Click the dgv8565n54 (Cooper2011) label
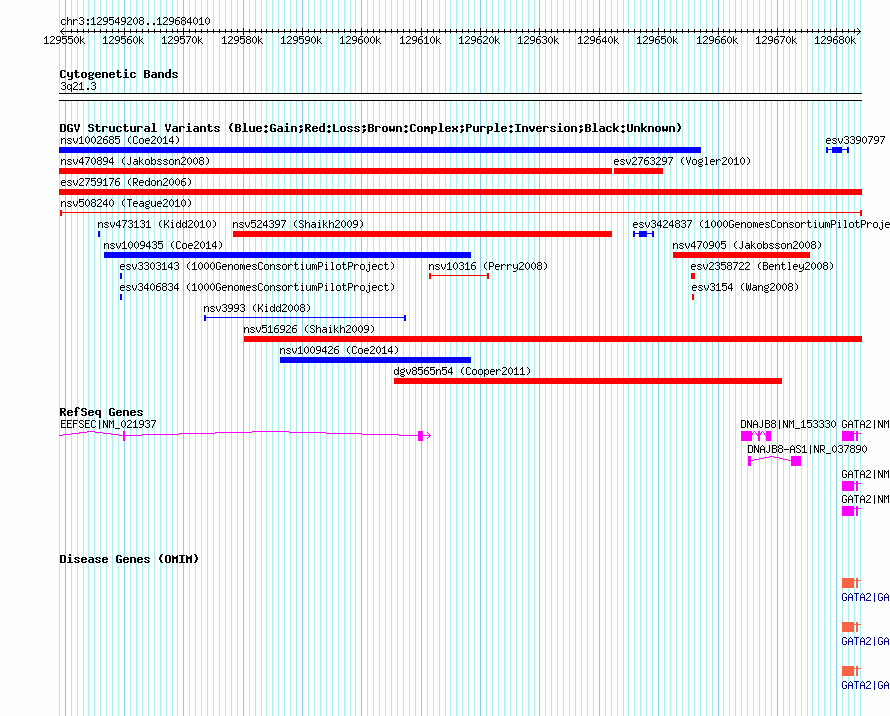The height and width of the screenshot is (716, 890). tap(462, 371)
